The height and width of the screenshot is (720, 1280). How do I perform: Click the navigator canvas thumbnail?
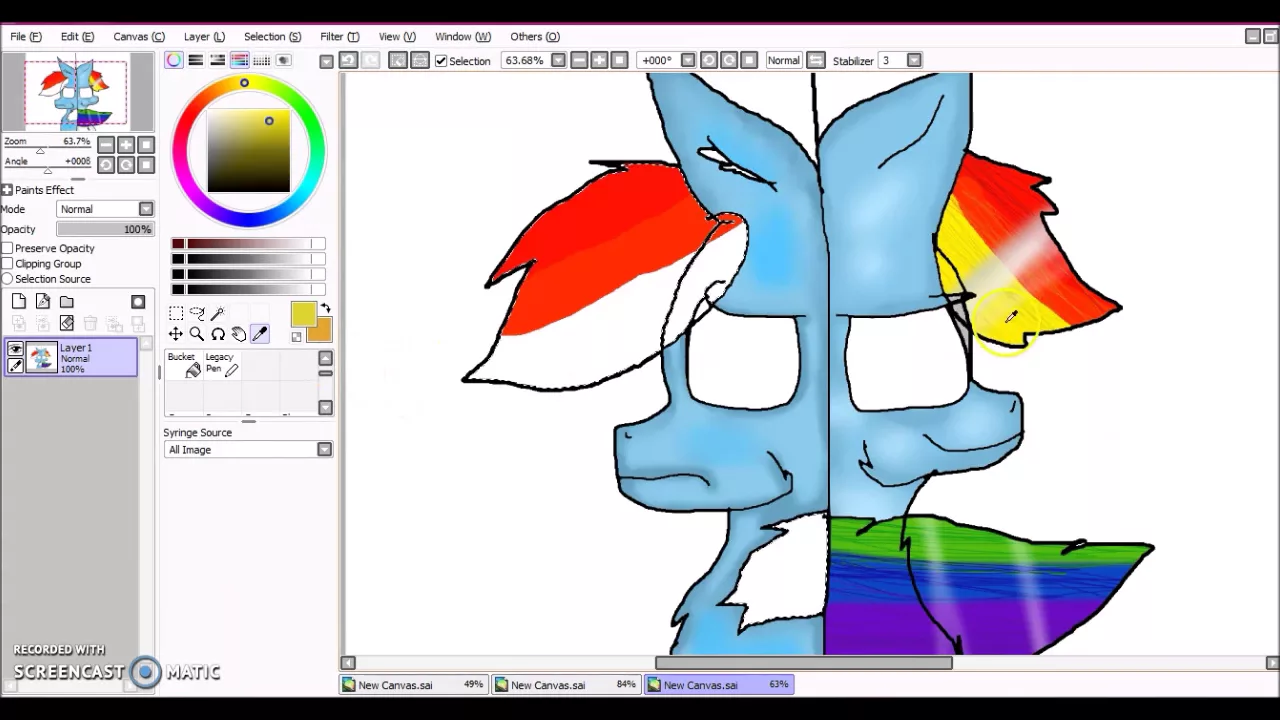point(77,93)
